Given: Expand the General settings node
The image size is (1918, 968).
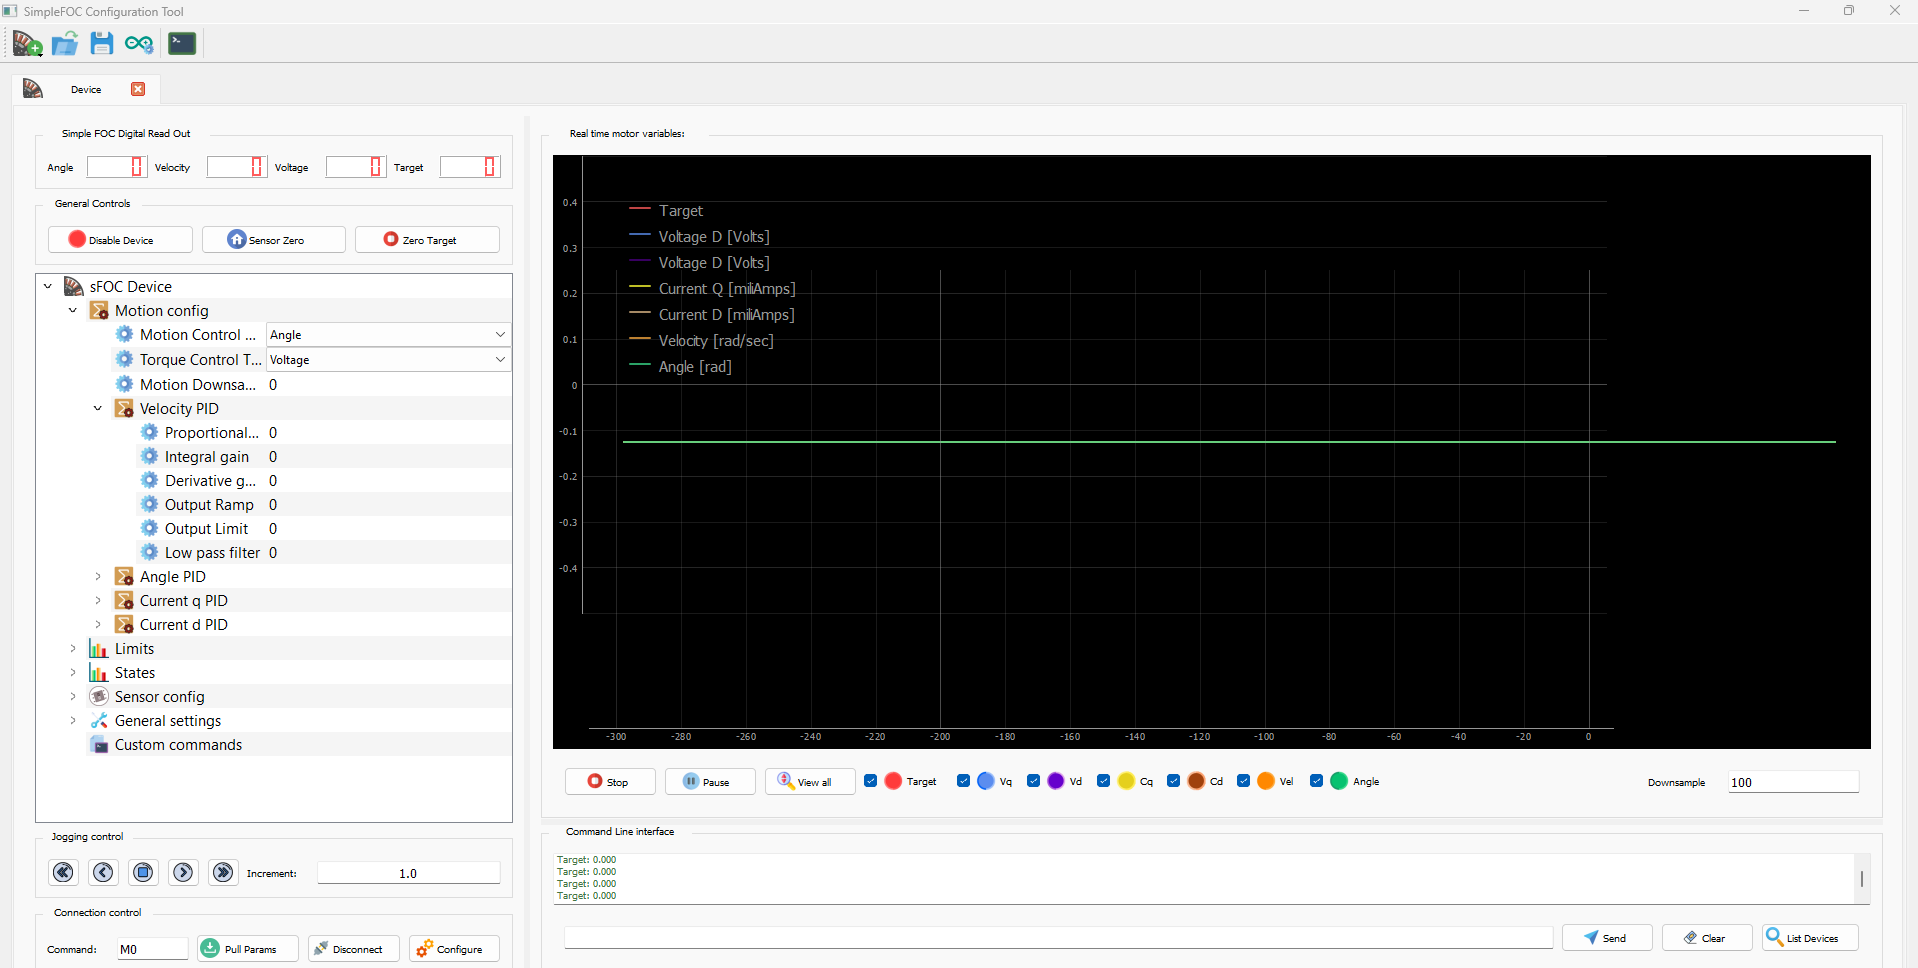Looking at the screenshot, I should [x=73, y=720].
